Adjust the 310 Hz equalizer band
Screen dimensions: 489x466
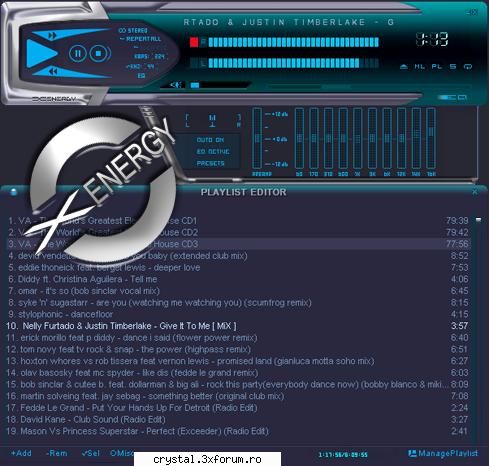(328, 138)
